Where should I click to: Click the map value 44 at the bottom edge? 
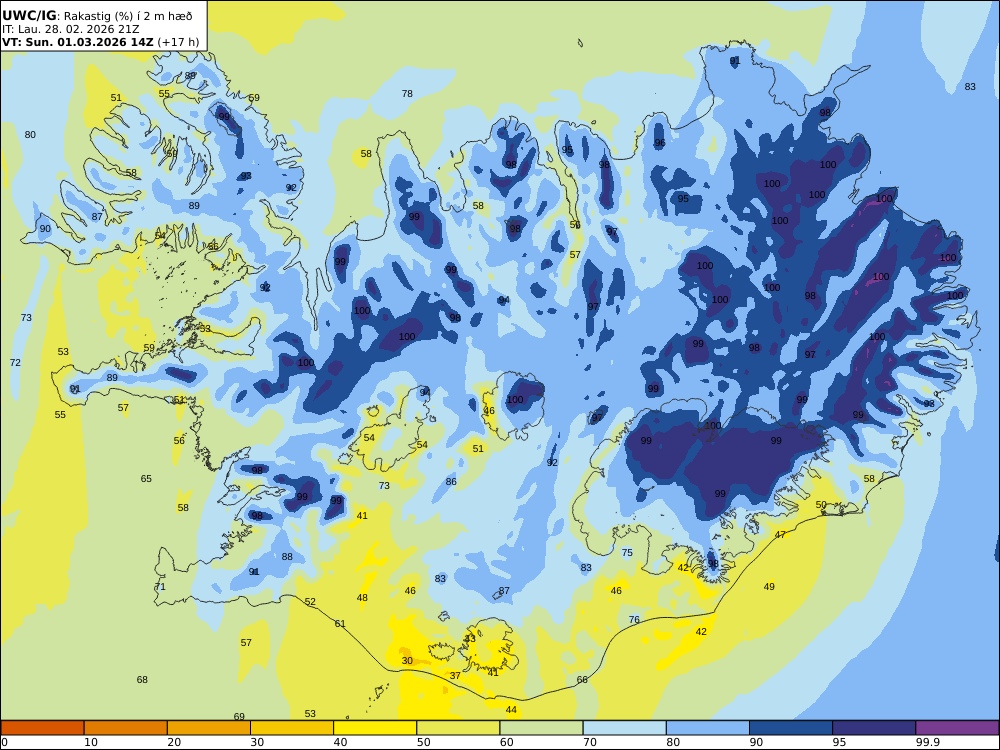point(511,709)
